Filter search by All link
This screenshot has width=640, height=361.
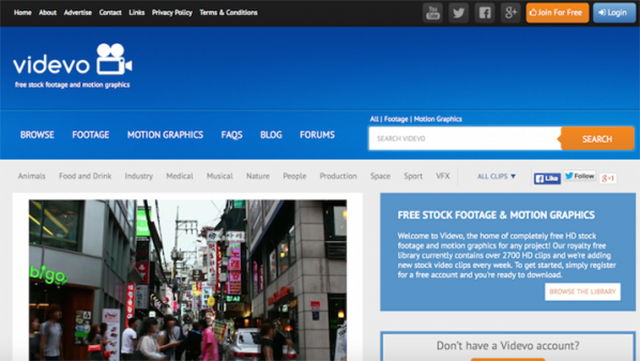click(374, 119)
